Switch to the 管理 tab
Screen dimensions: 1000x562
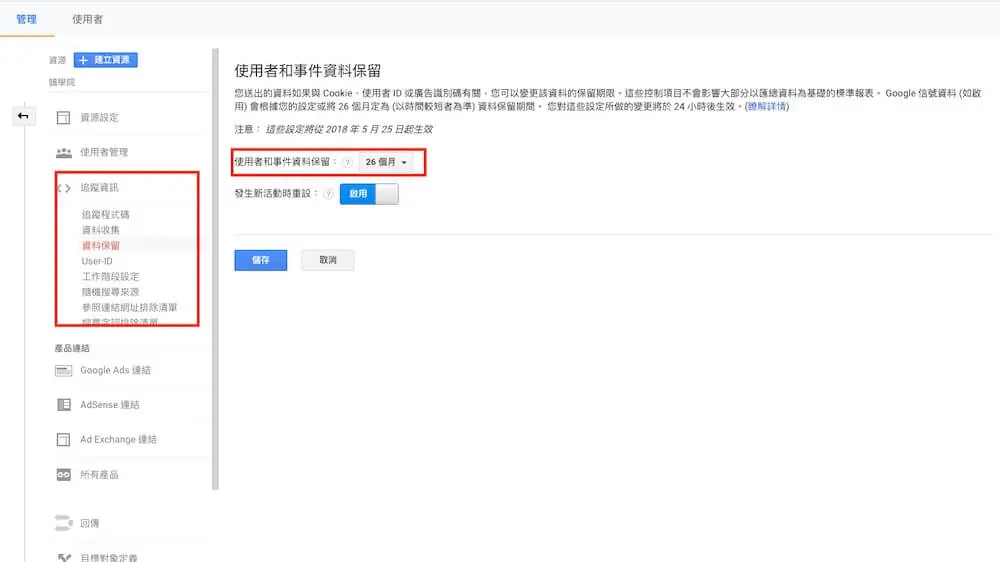pyautogui.click(x=26, y=19)
